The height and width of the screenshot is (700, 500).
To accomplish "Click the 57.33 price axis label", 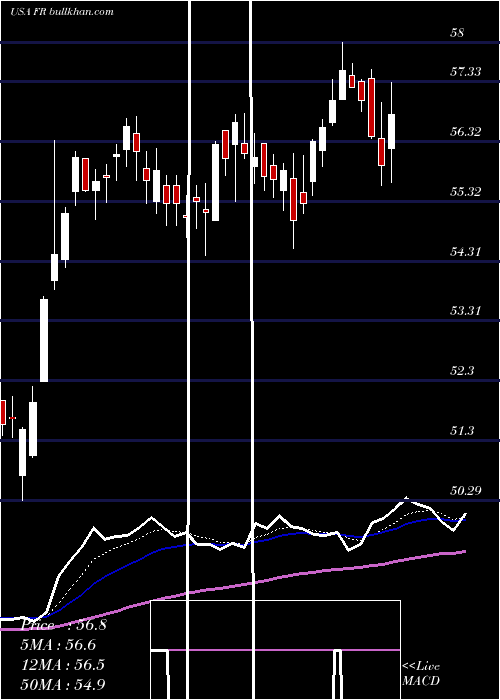I will 466,71.
